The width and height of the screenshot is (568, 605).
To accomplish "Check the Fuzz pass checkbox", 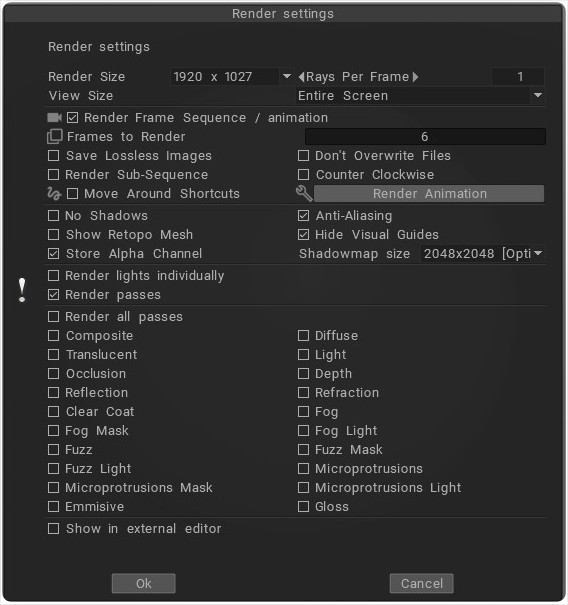I will (54, 449).
